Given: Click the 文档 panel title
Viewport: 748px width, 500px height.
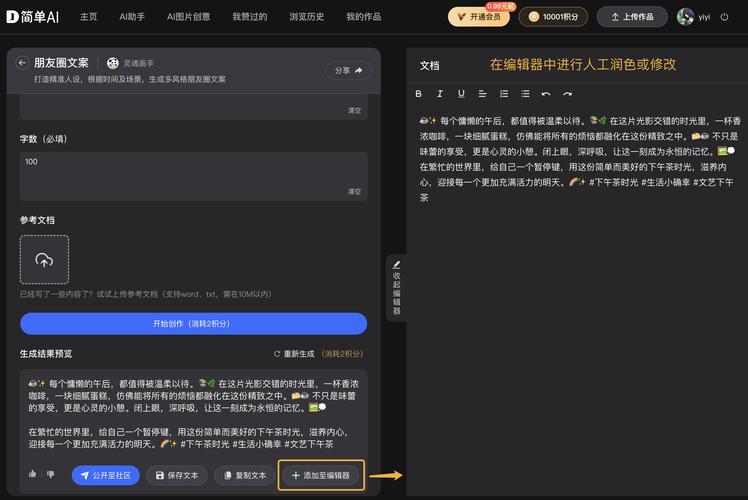Looking at the screenshot, I should pyautogui.click(x=429, y=66).
